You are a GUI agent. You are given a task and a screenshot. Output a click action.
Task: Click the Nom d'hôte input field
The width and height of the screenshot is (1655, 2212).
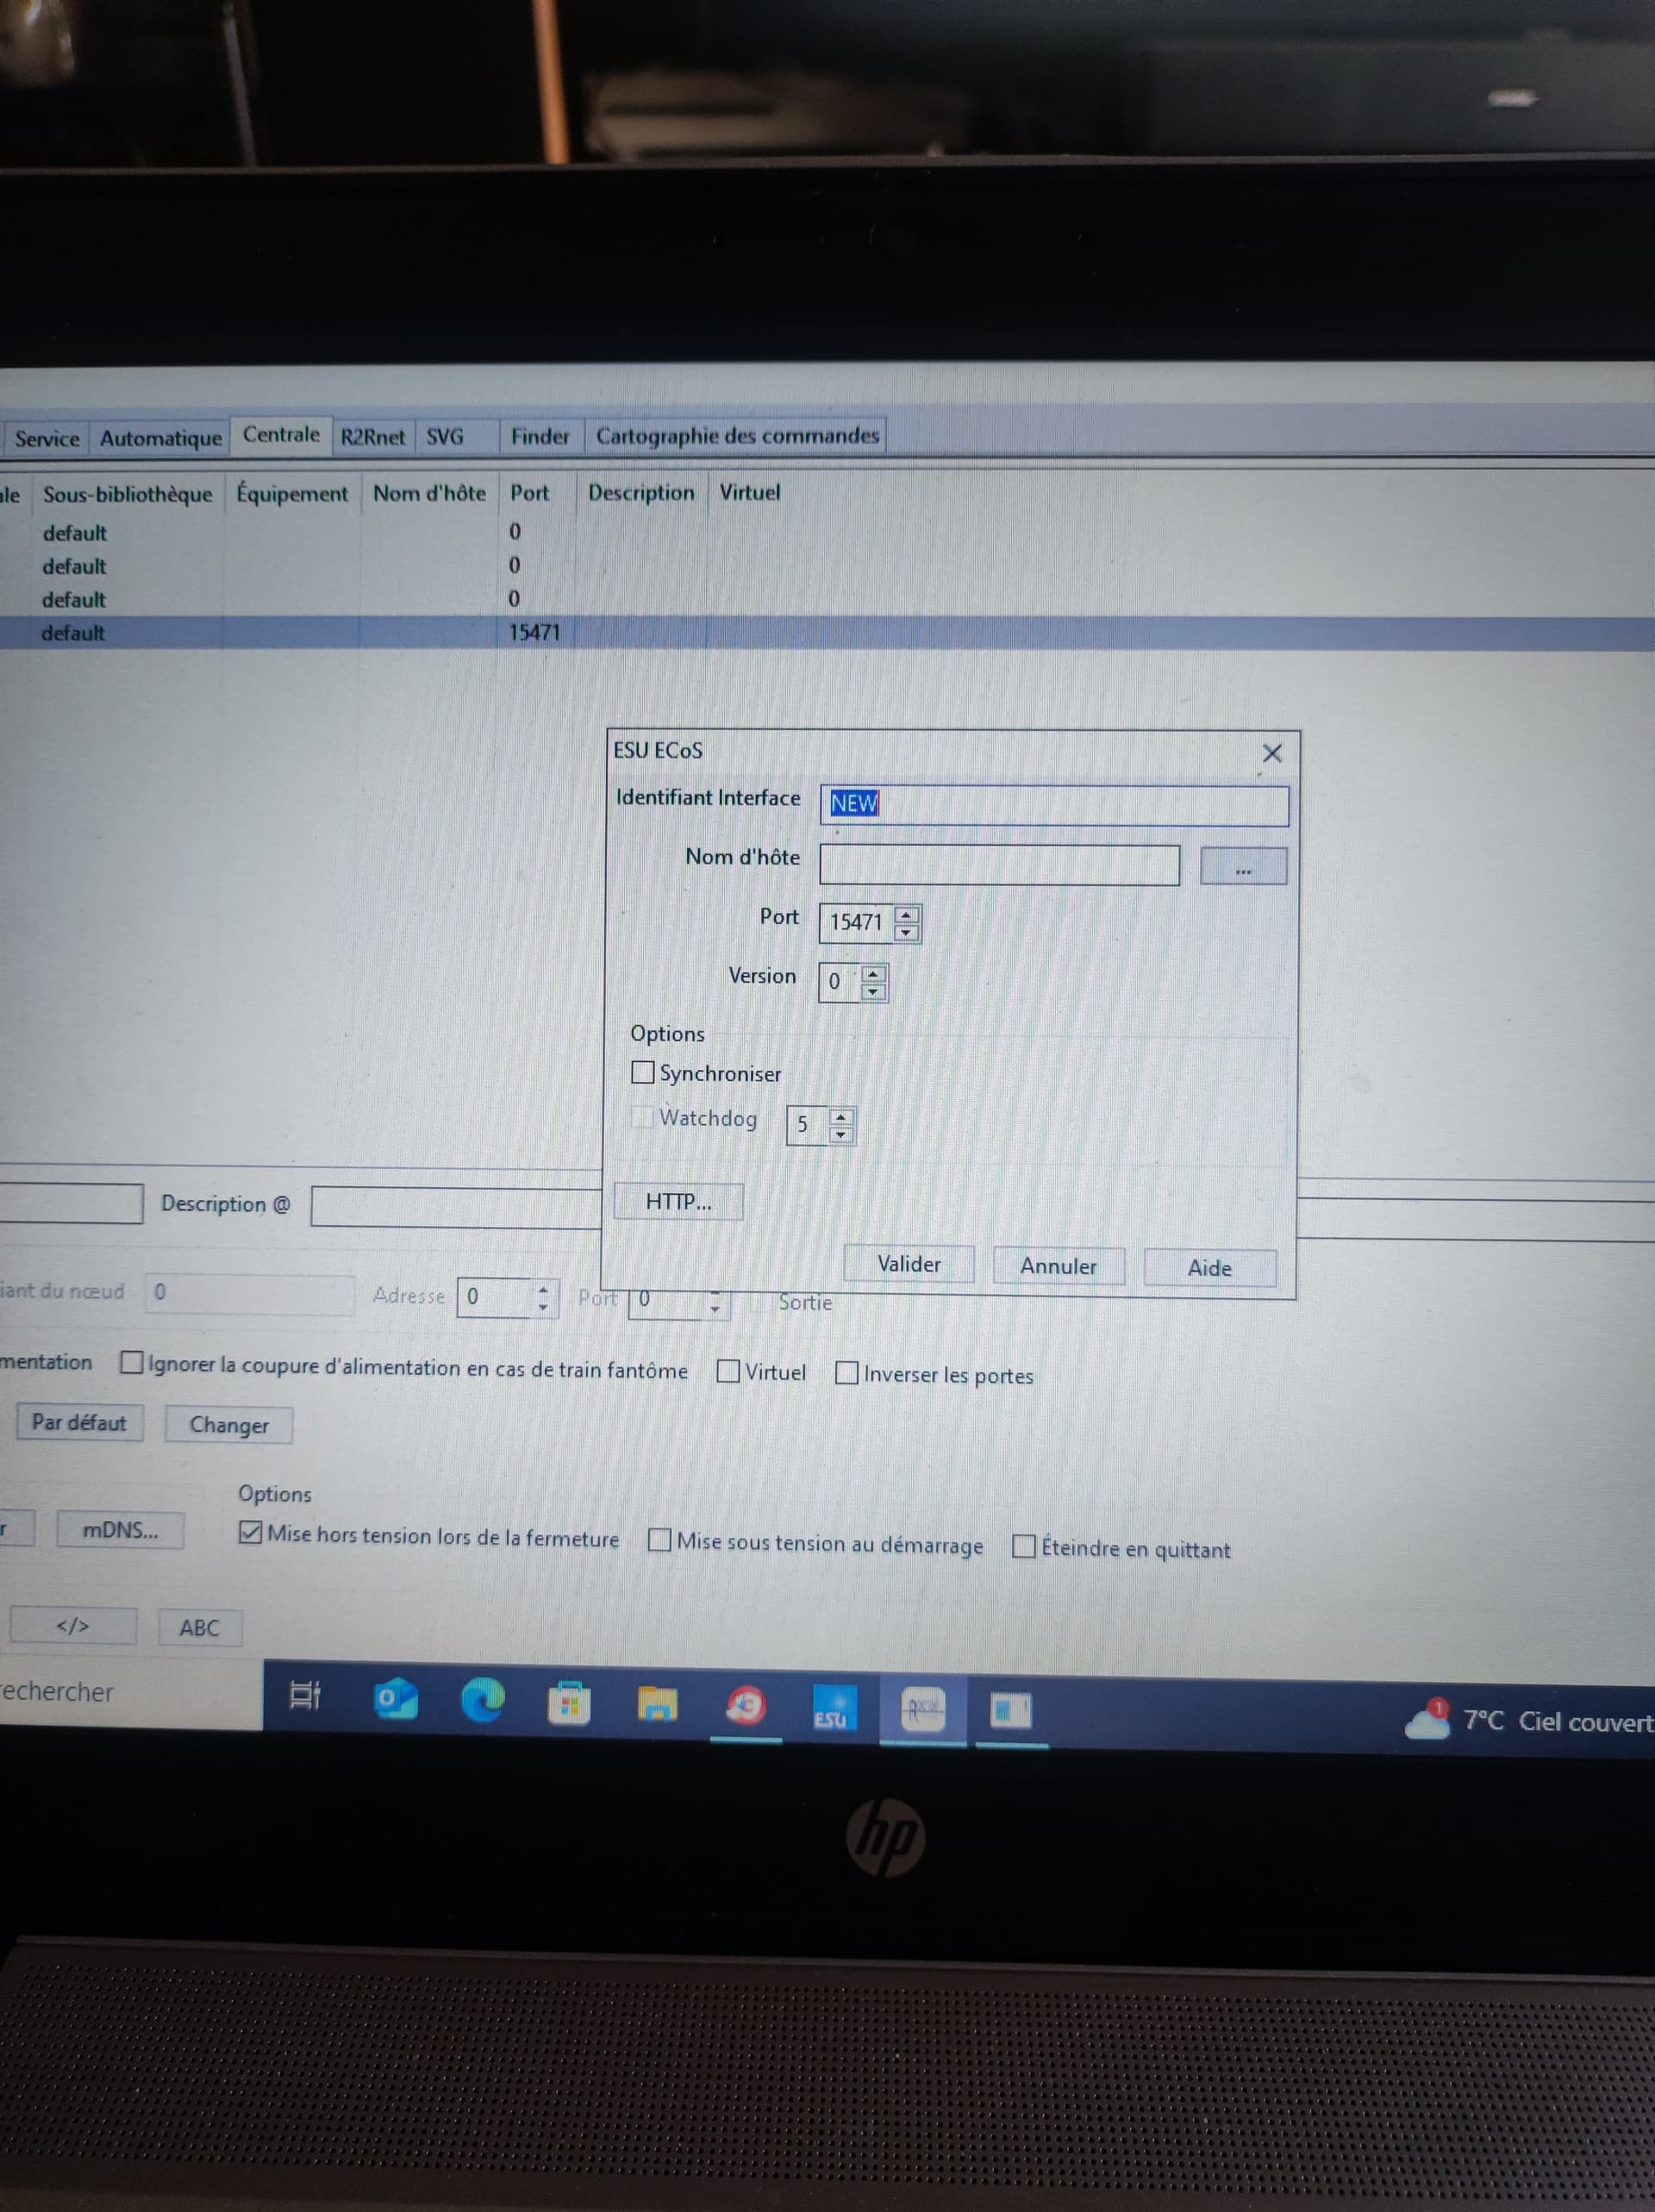[999, 865]
